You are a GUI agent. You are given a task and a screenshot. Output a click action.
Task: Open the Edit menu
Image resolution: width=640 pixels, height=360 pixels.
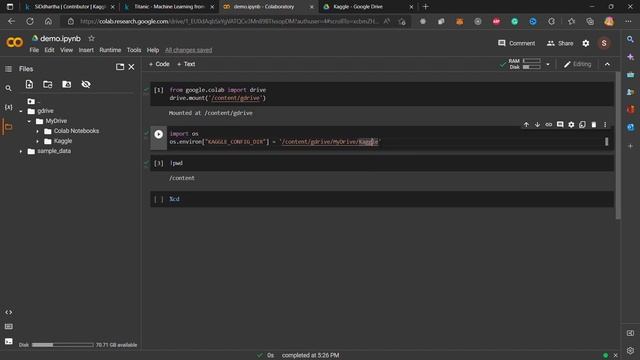[x=49, y=50]
